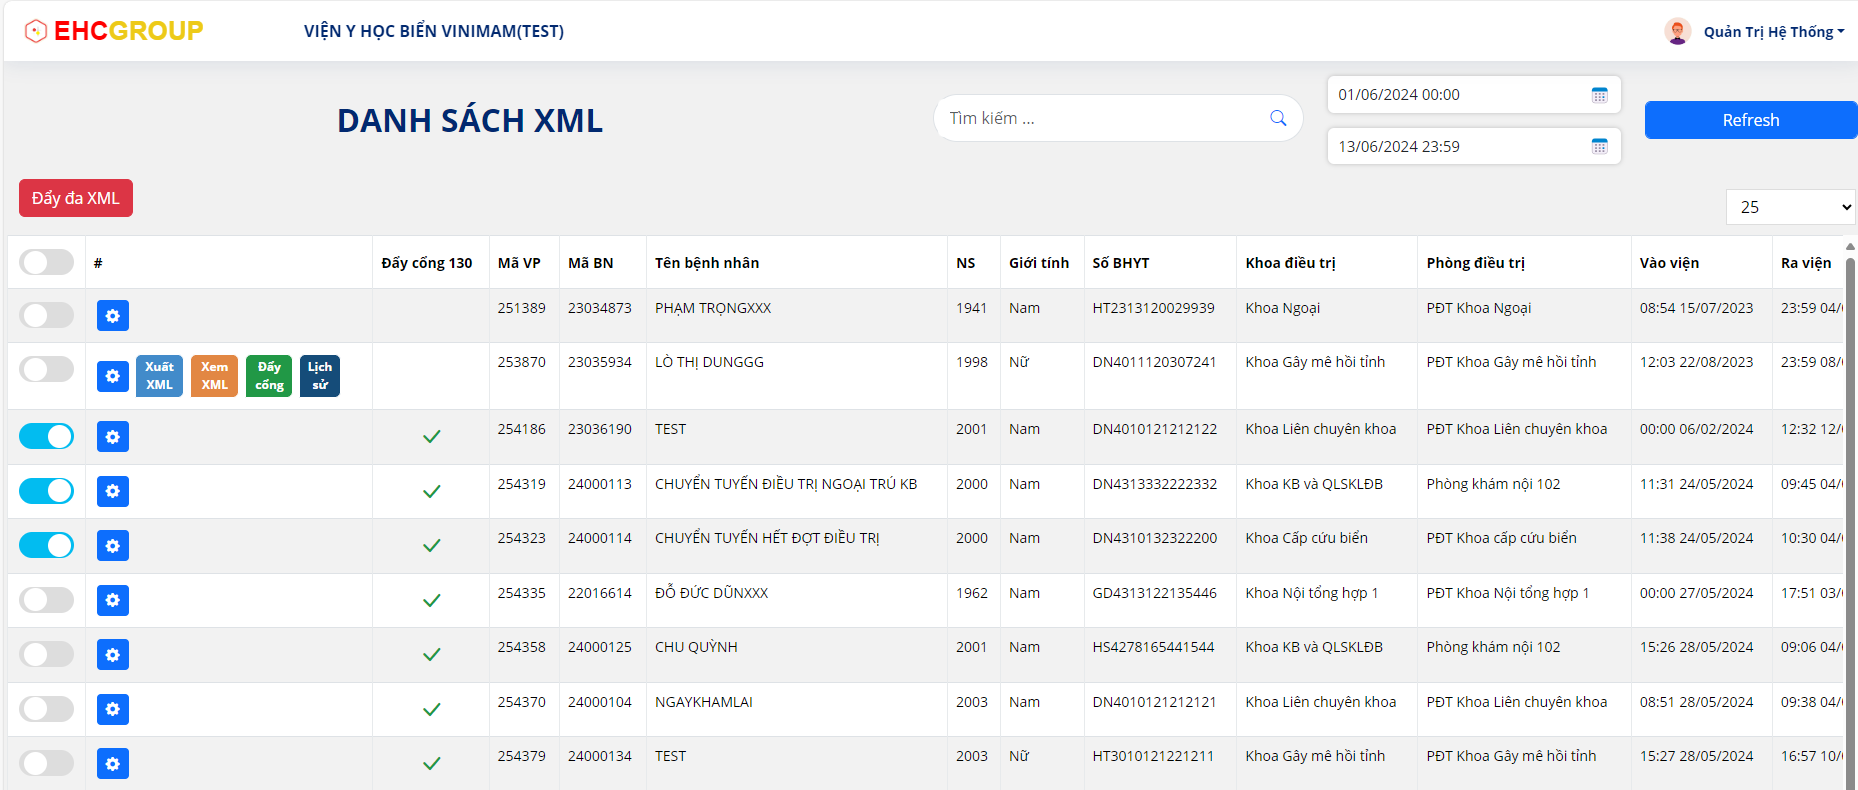Turn off switch for record 254323
The image size is (1858, 790).
tap(46, 545)
